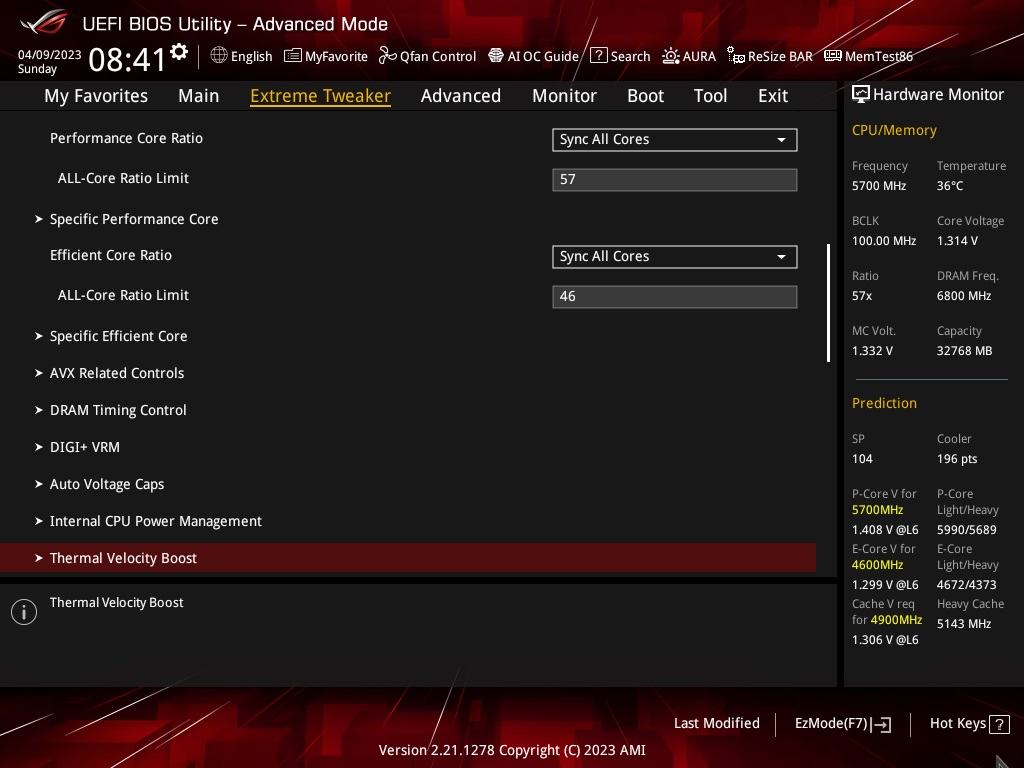Screen dimensions: 1024x768
Task: Click the Search question-mark icon
Action: tap(598, 56)
